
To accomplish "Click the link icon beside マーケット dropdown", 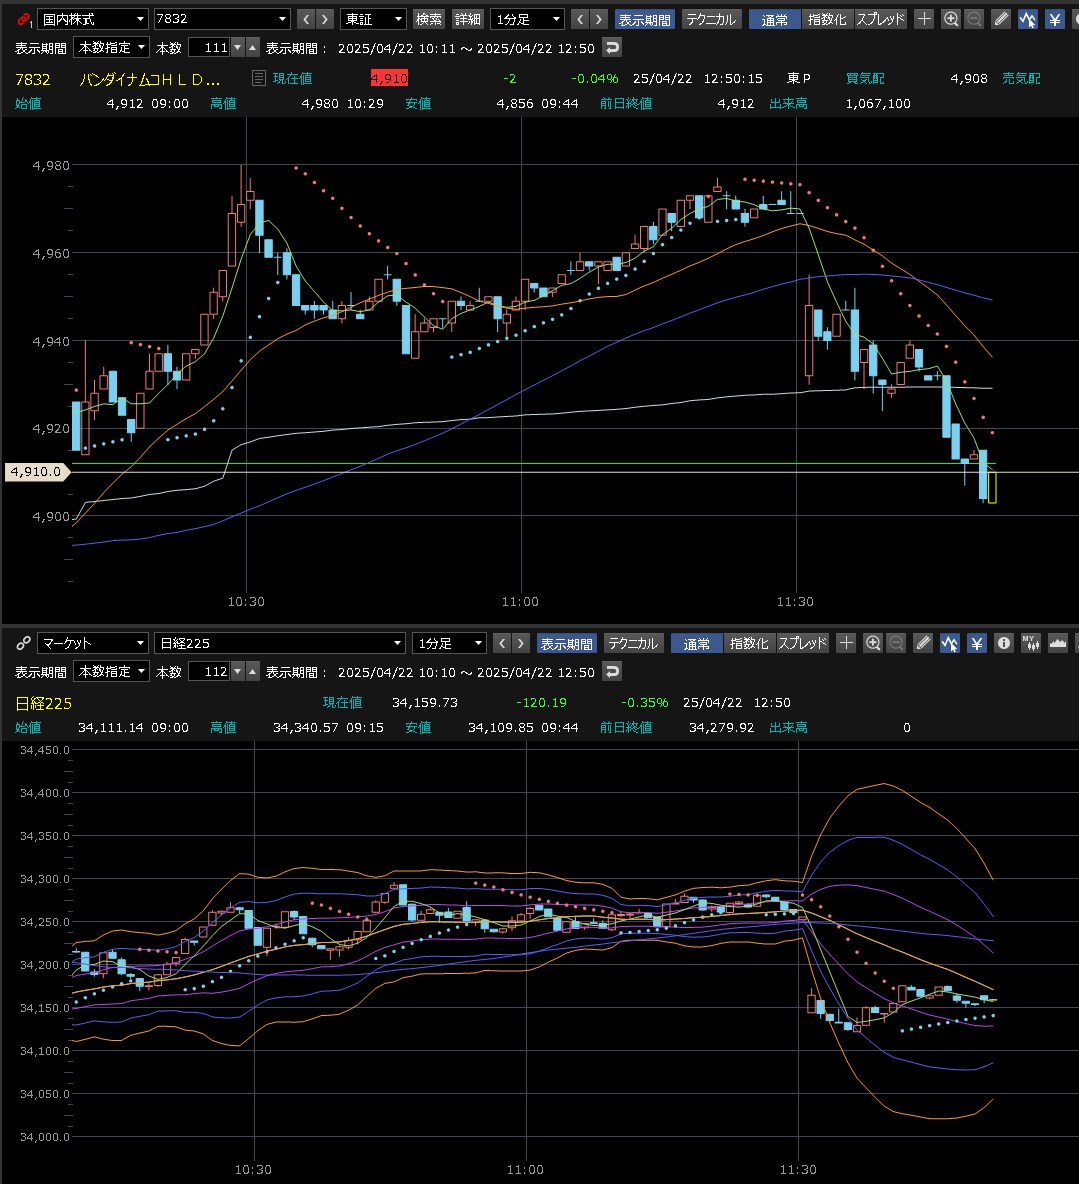I will pos(23,643).
